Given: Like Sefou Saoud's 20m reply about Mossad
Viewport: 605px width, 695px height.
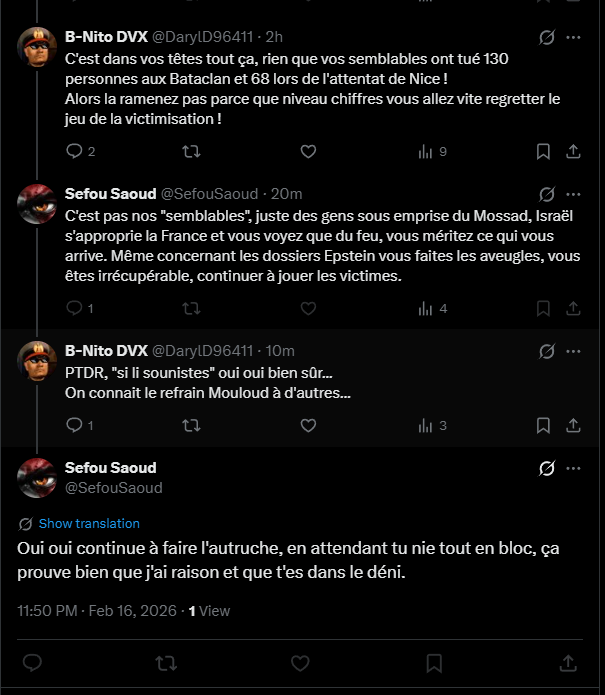Looking at the screenshot, I should 308,308.
